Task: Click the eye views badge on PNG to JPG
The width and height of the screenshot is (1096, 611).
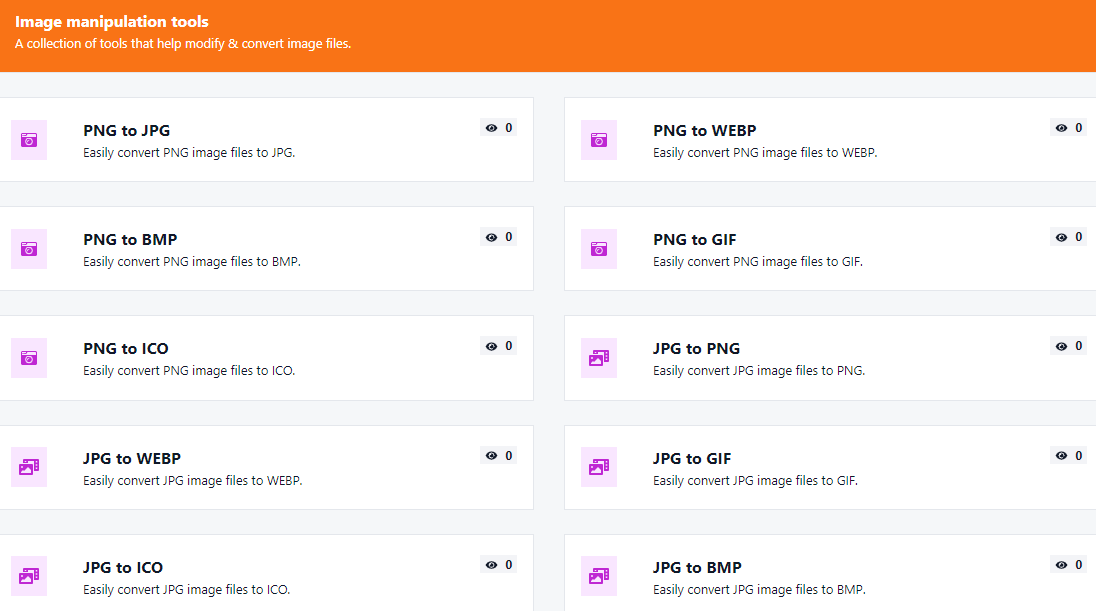Action: 498,128
